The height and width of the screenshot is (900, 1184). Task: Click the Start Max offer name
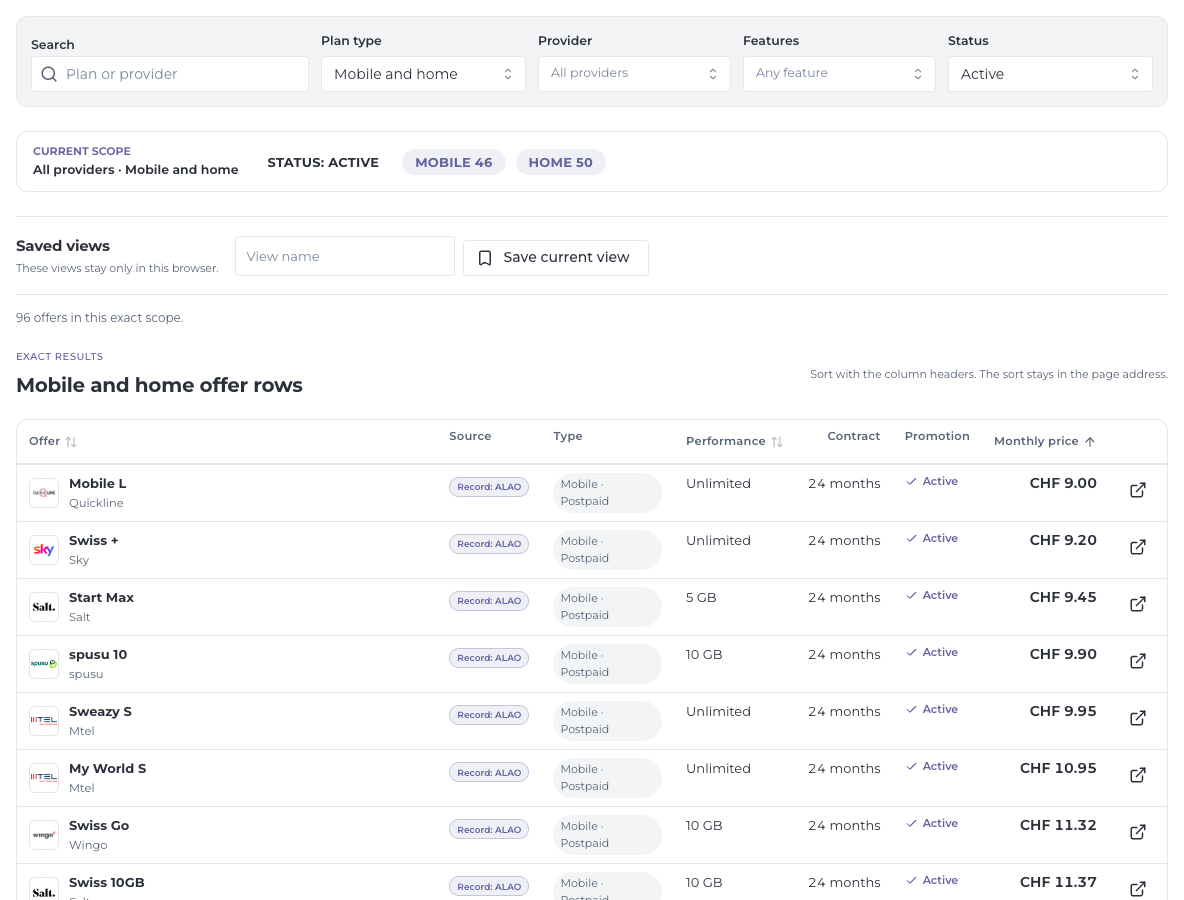pos(101,597)
